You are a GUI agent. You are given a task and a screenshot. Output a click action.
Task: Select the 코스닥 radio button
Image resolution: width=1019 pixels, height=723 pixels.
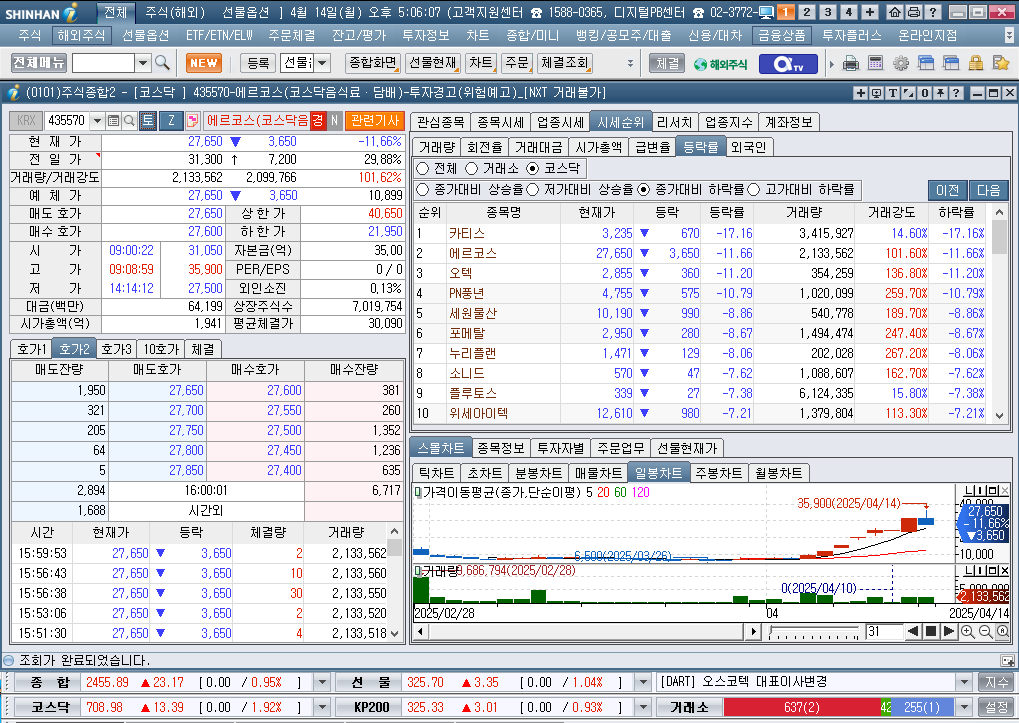[x=533, y=168]
